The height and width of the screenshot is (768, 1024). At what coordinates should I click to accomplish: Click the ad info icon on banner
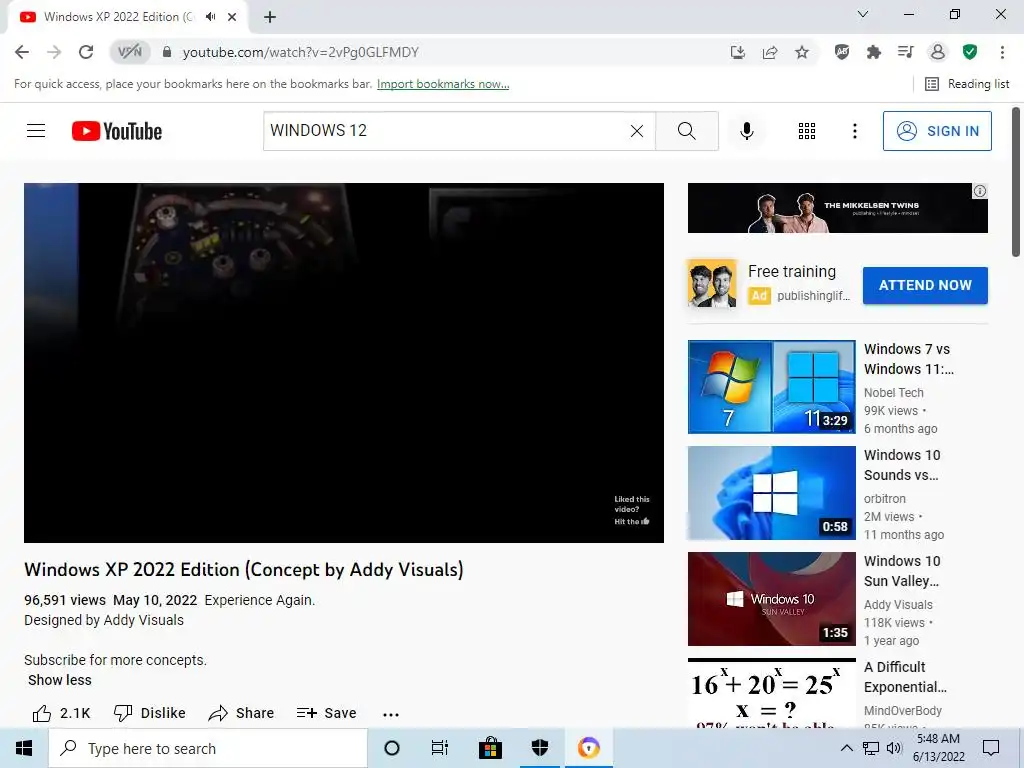tap(980, 191)
